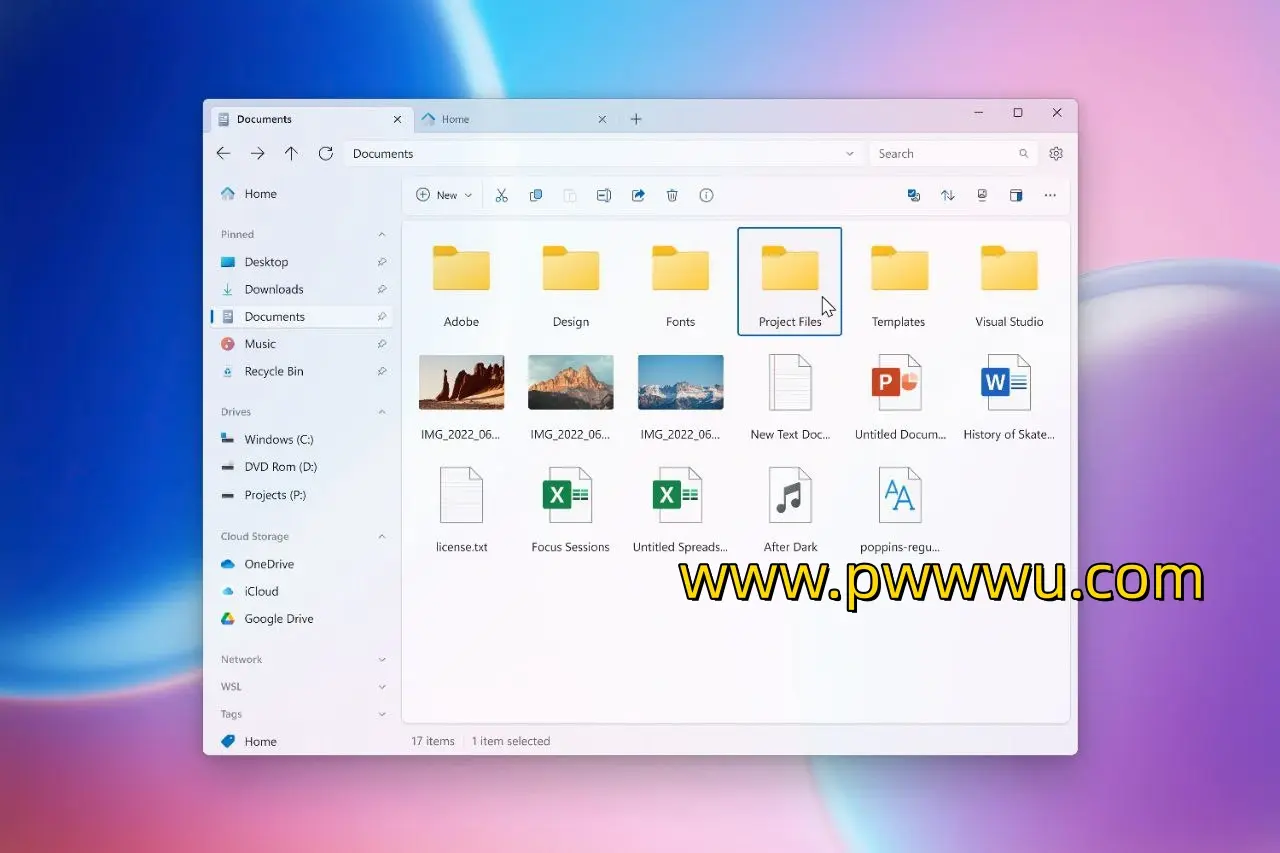1280x853 pixels.
Task: Open OneDrive in the sidebar
Action: point(269,564)
